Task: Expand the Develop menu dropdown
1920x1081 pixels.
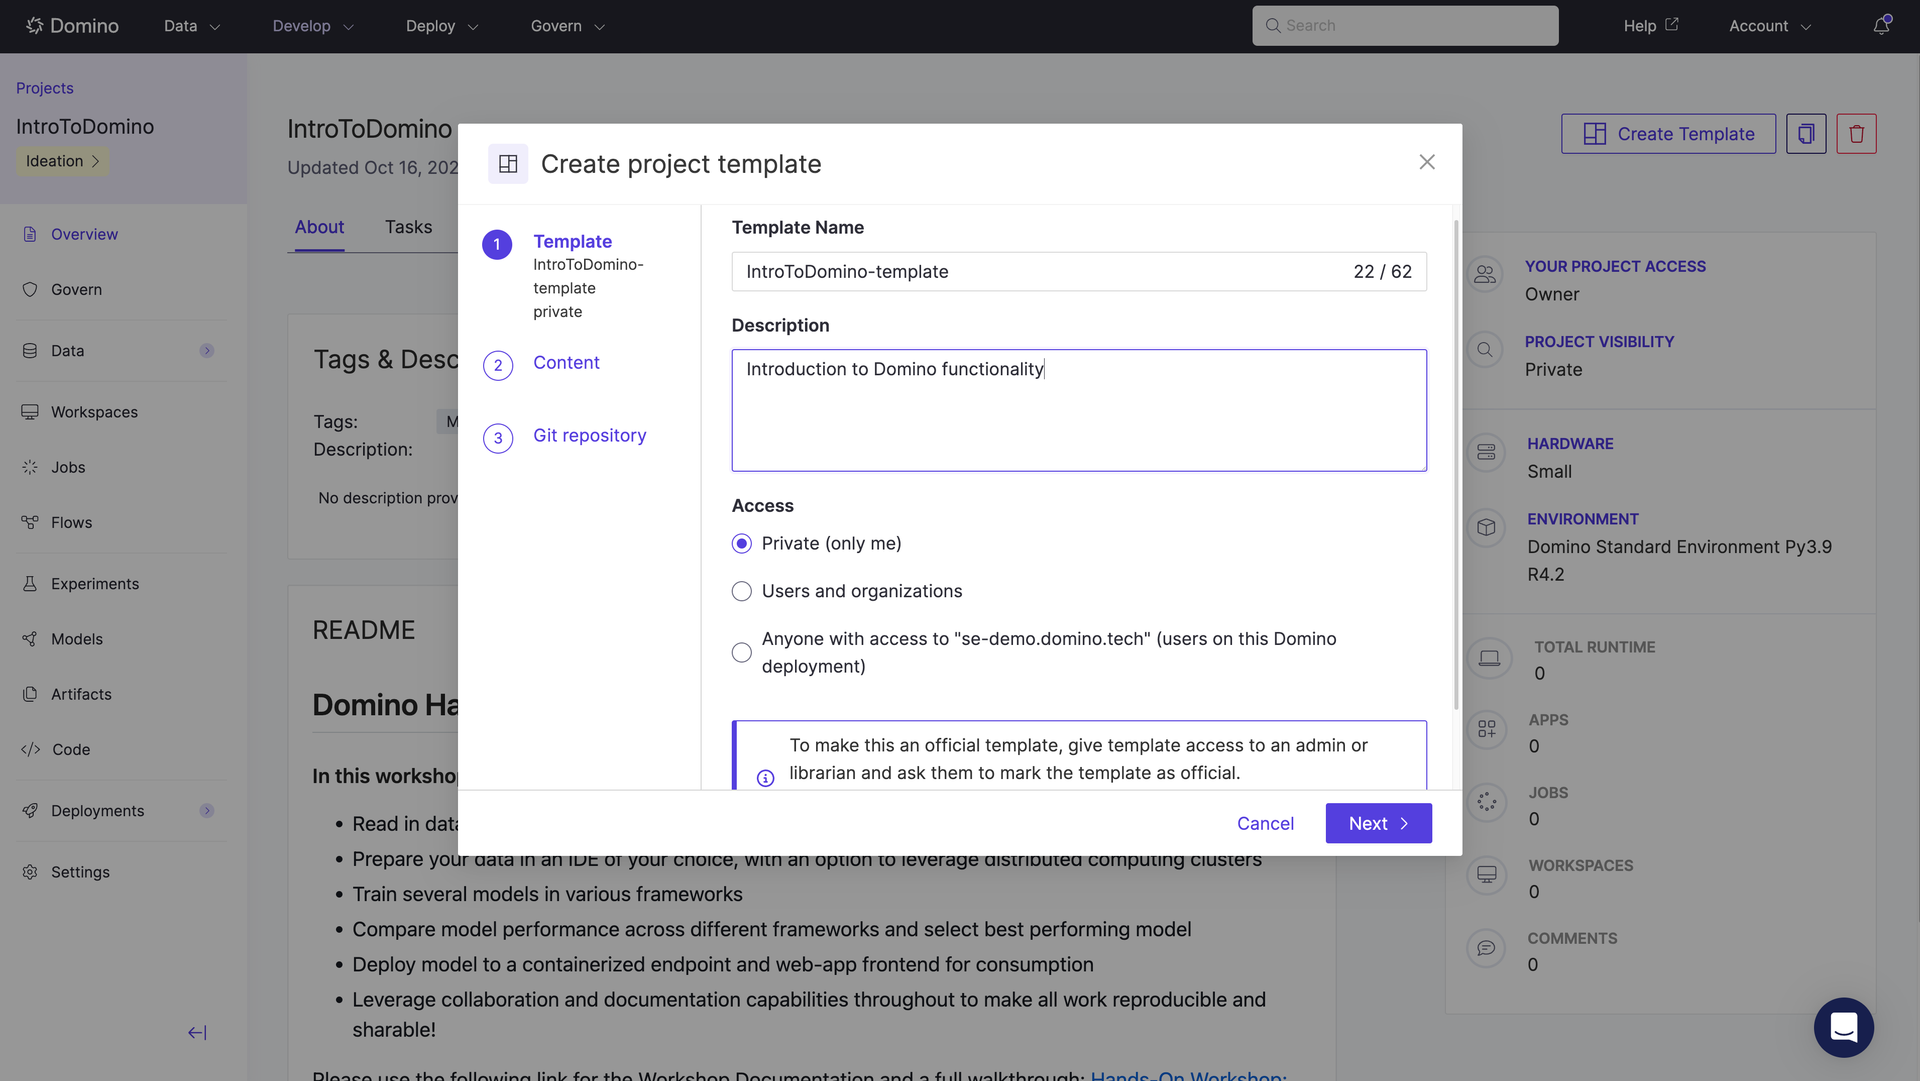Action: tap(313, 26)
